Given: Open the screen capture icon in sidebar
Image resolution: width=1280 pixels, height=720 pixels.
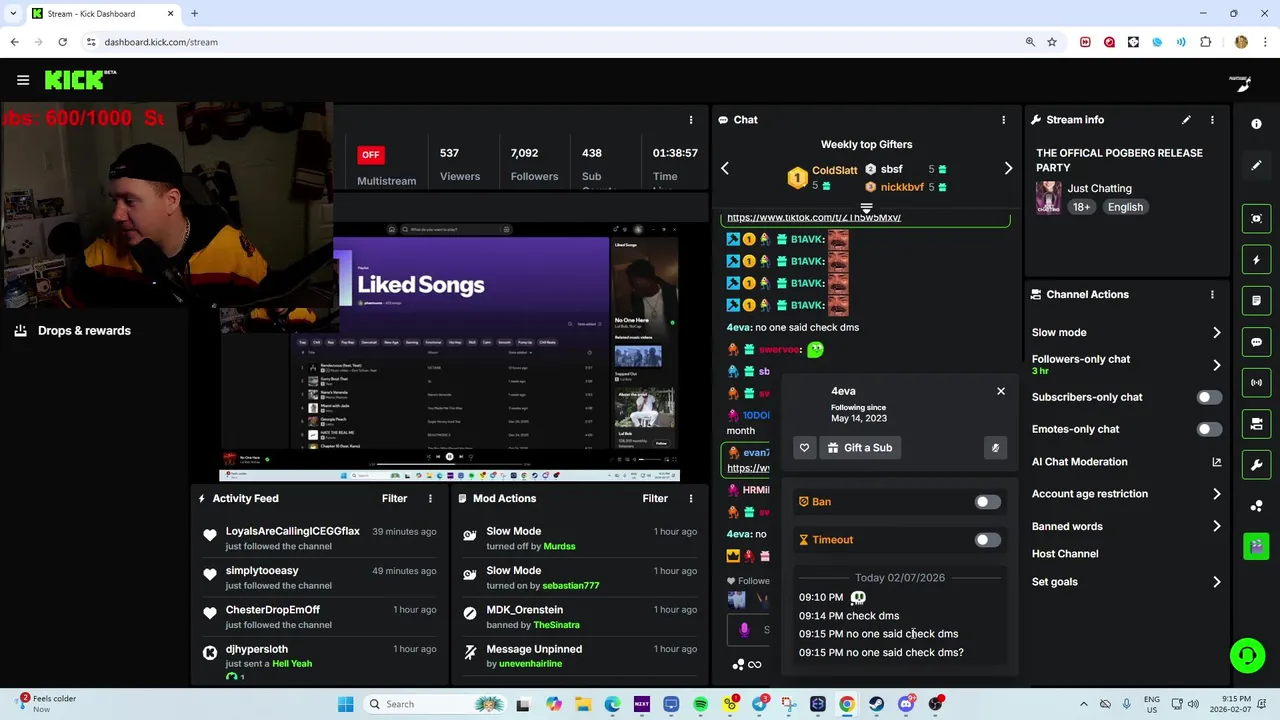Looking at the screenshot, I should 1257,218.
